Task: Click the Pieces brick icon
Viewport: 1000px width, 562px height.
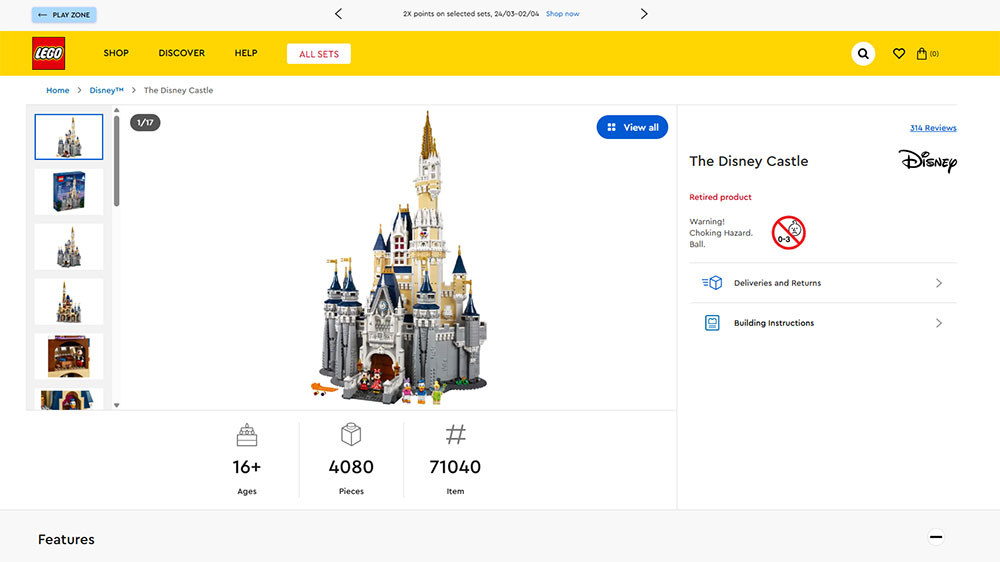Action: click(351, 434)
